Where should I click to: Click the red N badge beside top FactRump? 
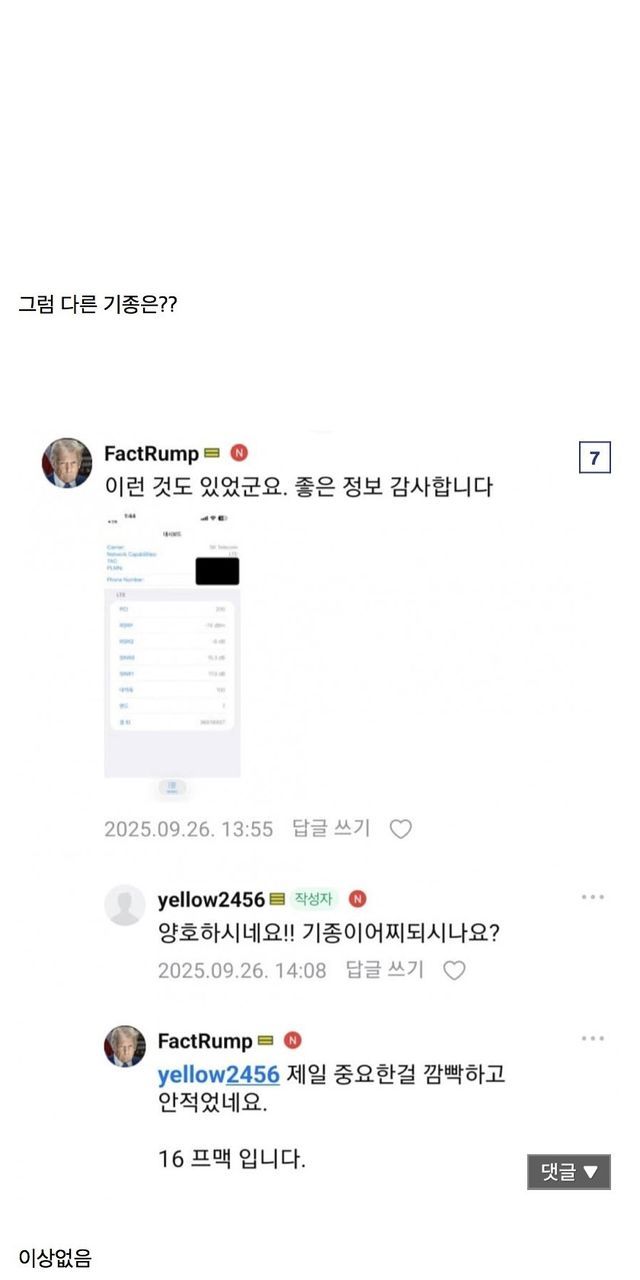tap(239, 454)
